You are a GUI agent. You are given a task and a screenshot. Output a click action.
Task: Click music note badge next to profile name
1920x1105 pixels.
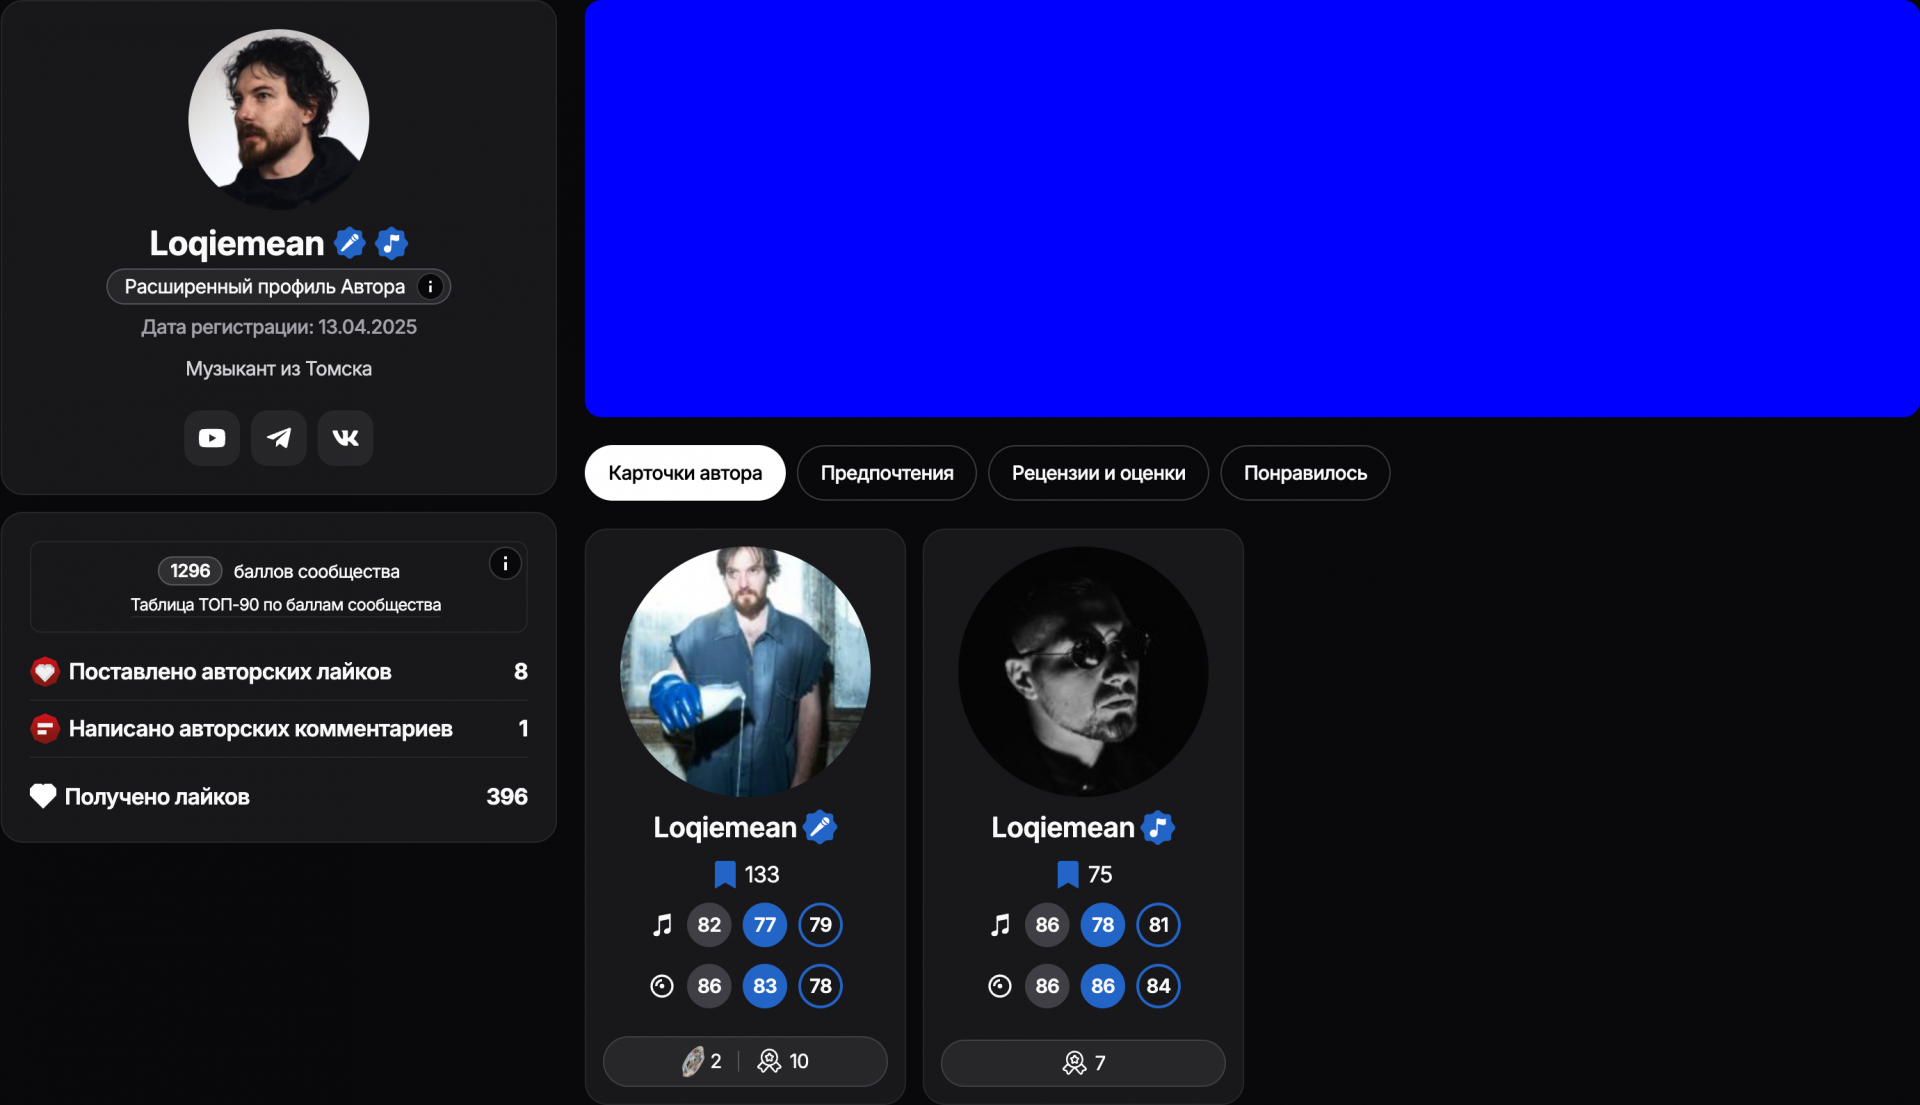coord(391,243)
